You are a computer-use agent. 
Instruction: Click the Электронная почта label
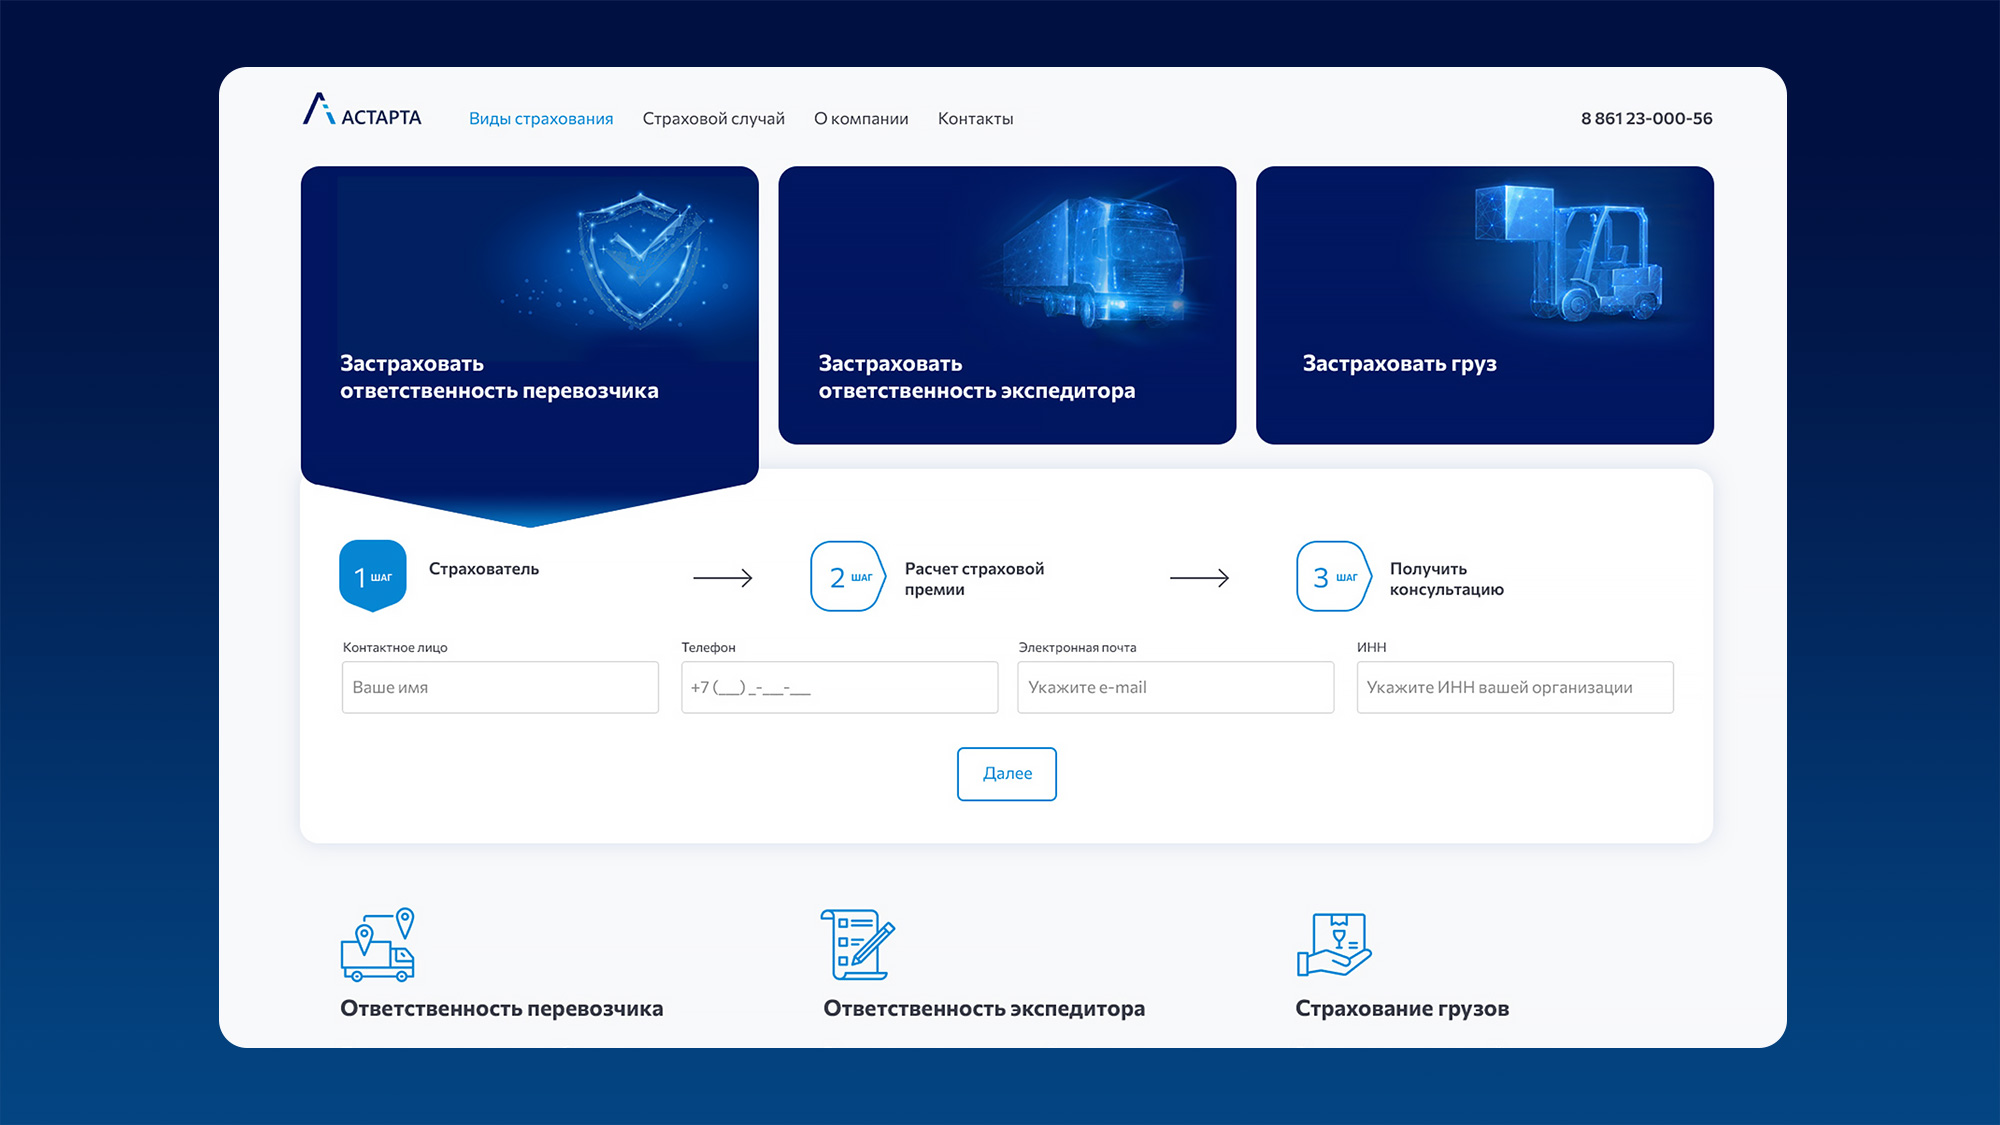click(1077, 647)
